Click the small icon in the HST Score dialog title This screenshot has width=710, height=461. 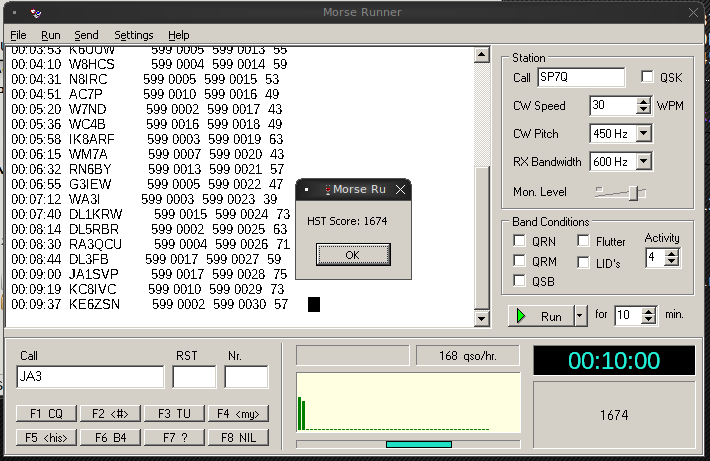pyautogui.click(x=328, y=190)
